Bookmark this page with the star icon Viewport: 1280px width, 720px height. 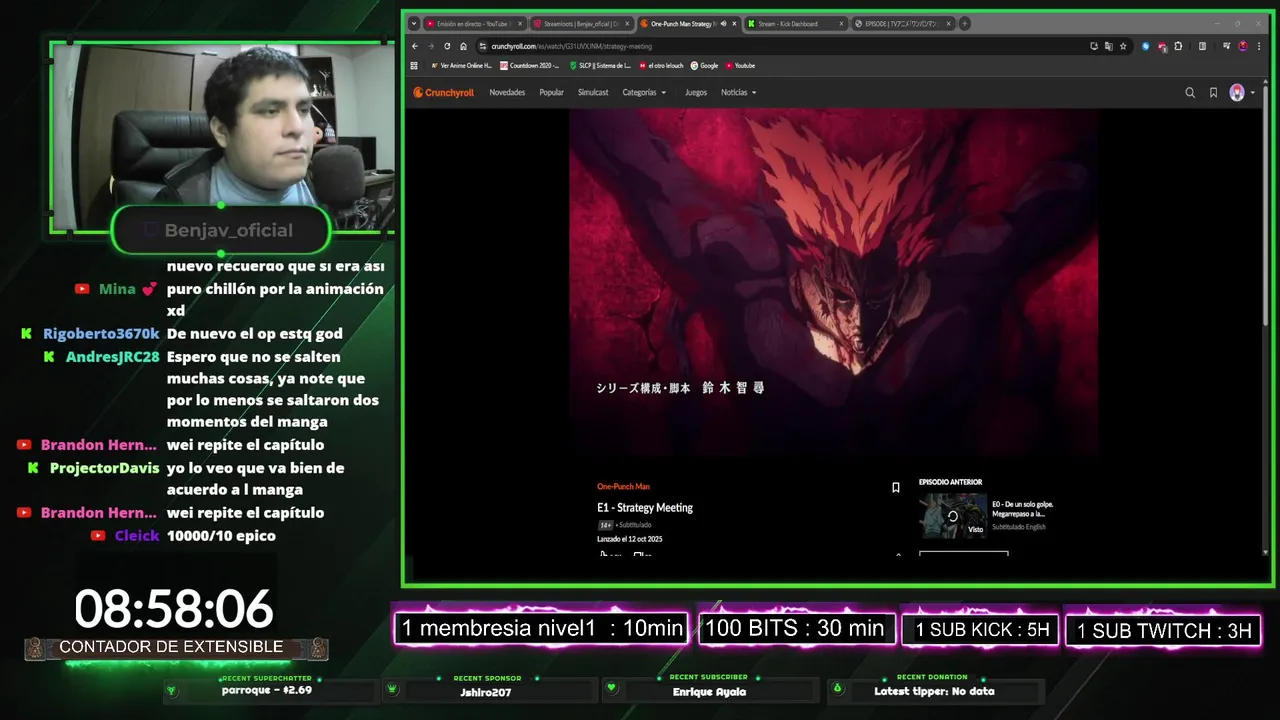pos(1123,46)
